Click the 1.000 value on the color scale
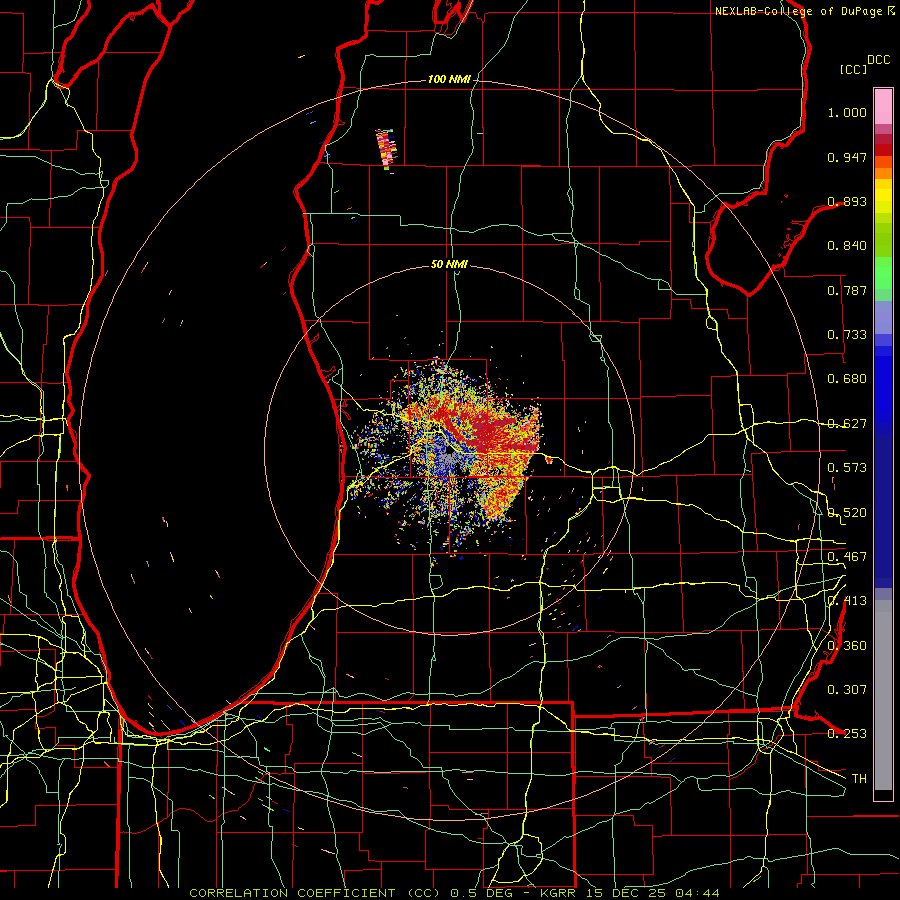This screenshot has width=900, height=900. pyautogui.click(x=847, y=112)
